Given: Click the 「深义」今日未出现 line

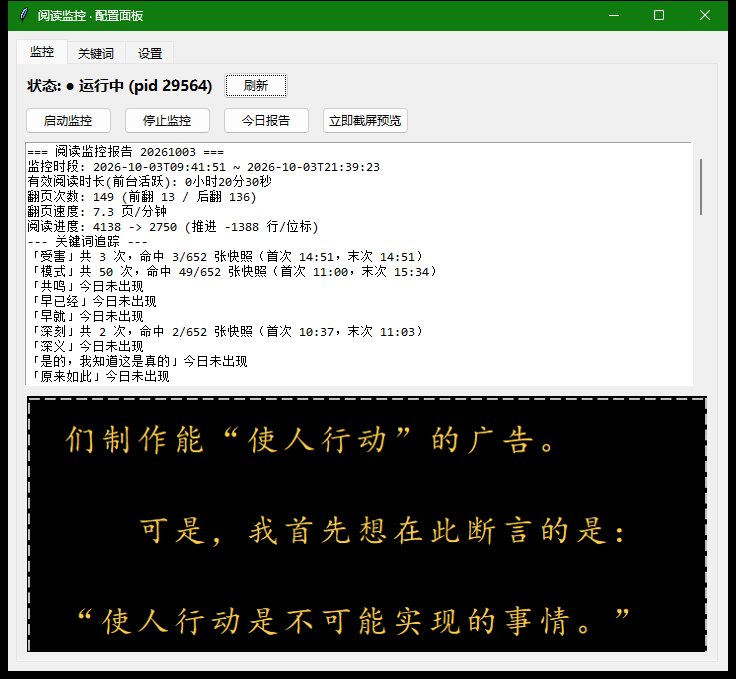Looking at the screenshot, I should point(86,347).
